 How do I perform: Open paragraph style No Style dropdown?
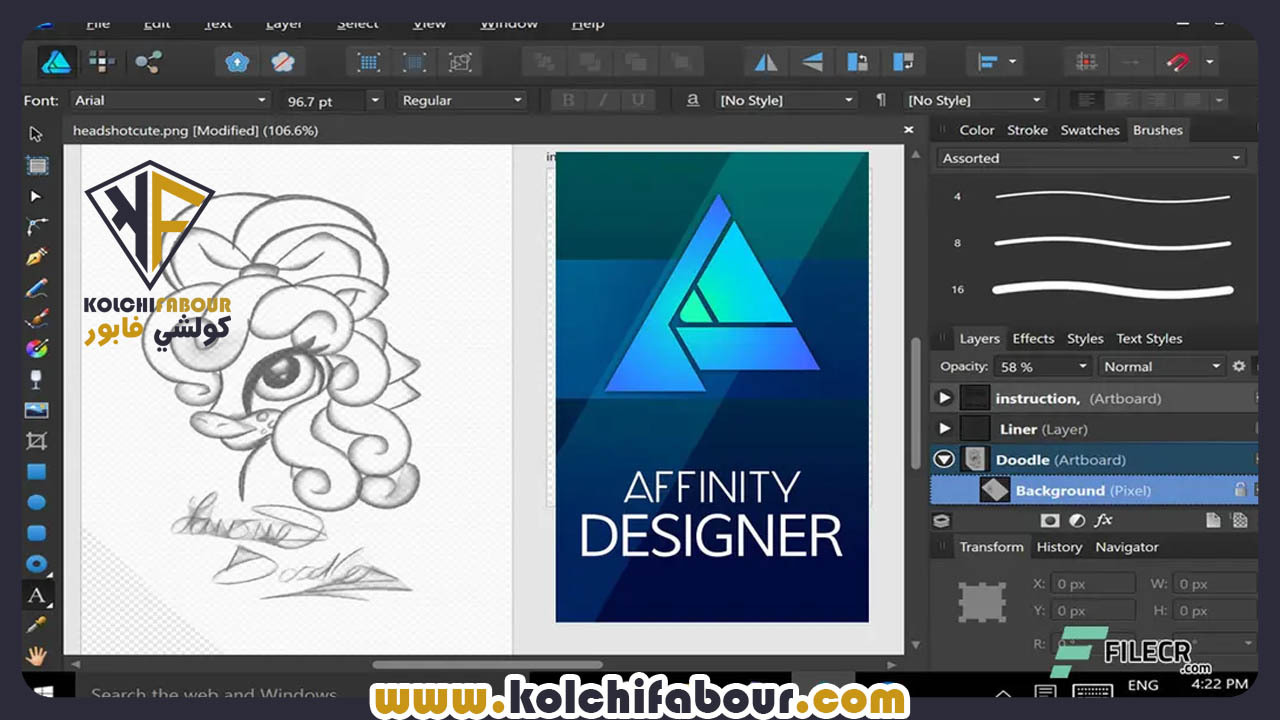974,100
